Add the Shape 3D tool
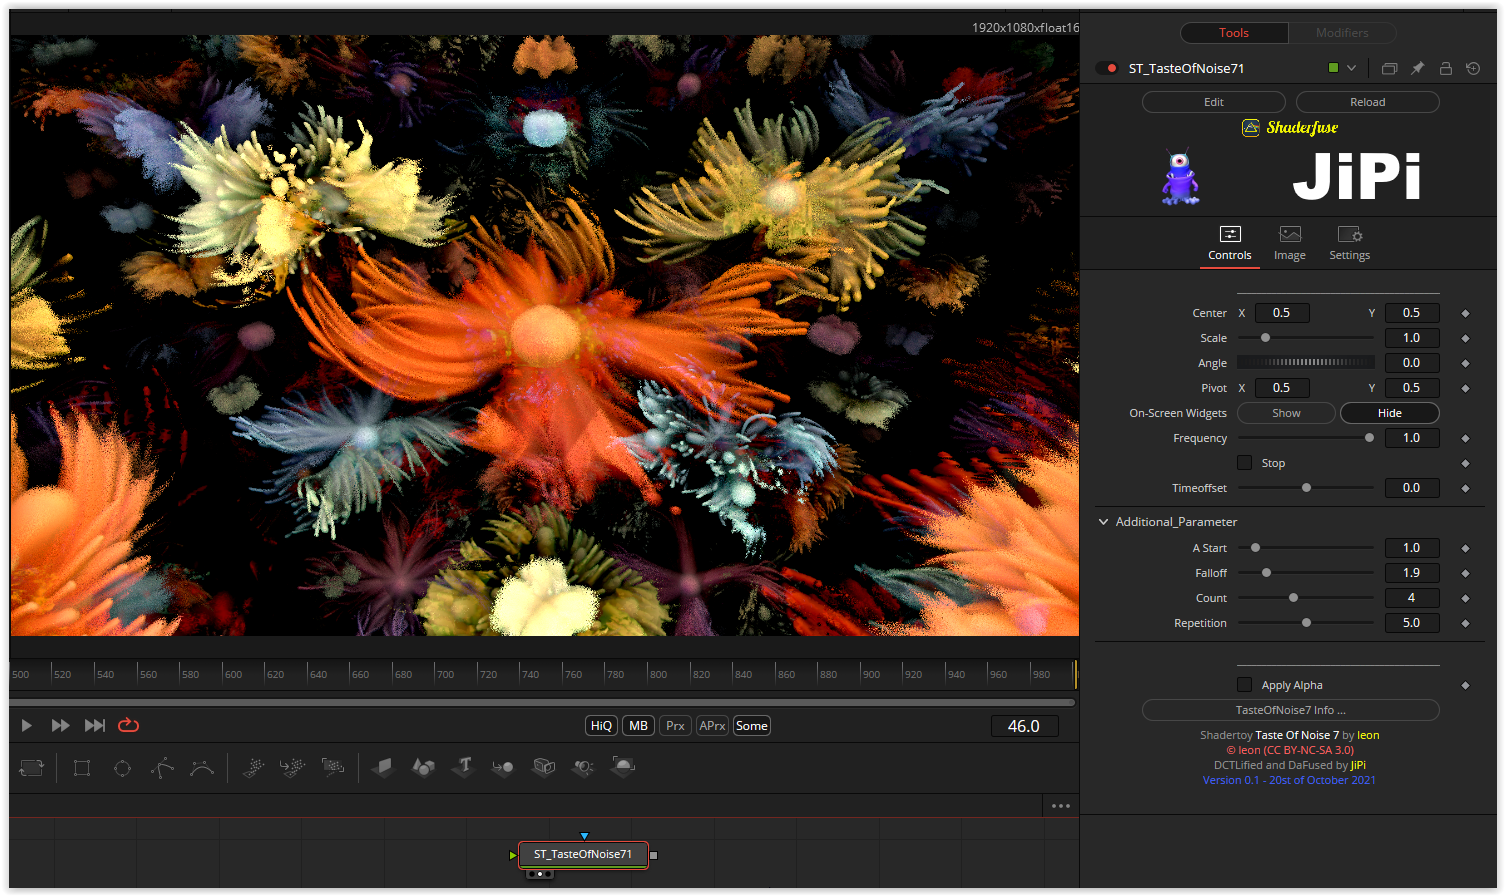 [x=423, y=768]
